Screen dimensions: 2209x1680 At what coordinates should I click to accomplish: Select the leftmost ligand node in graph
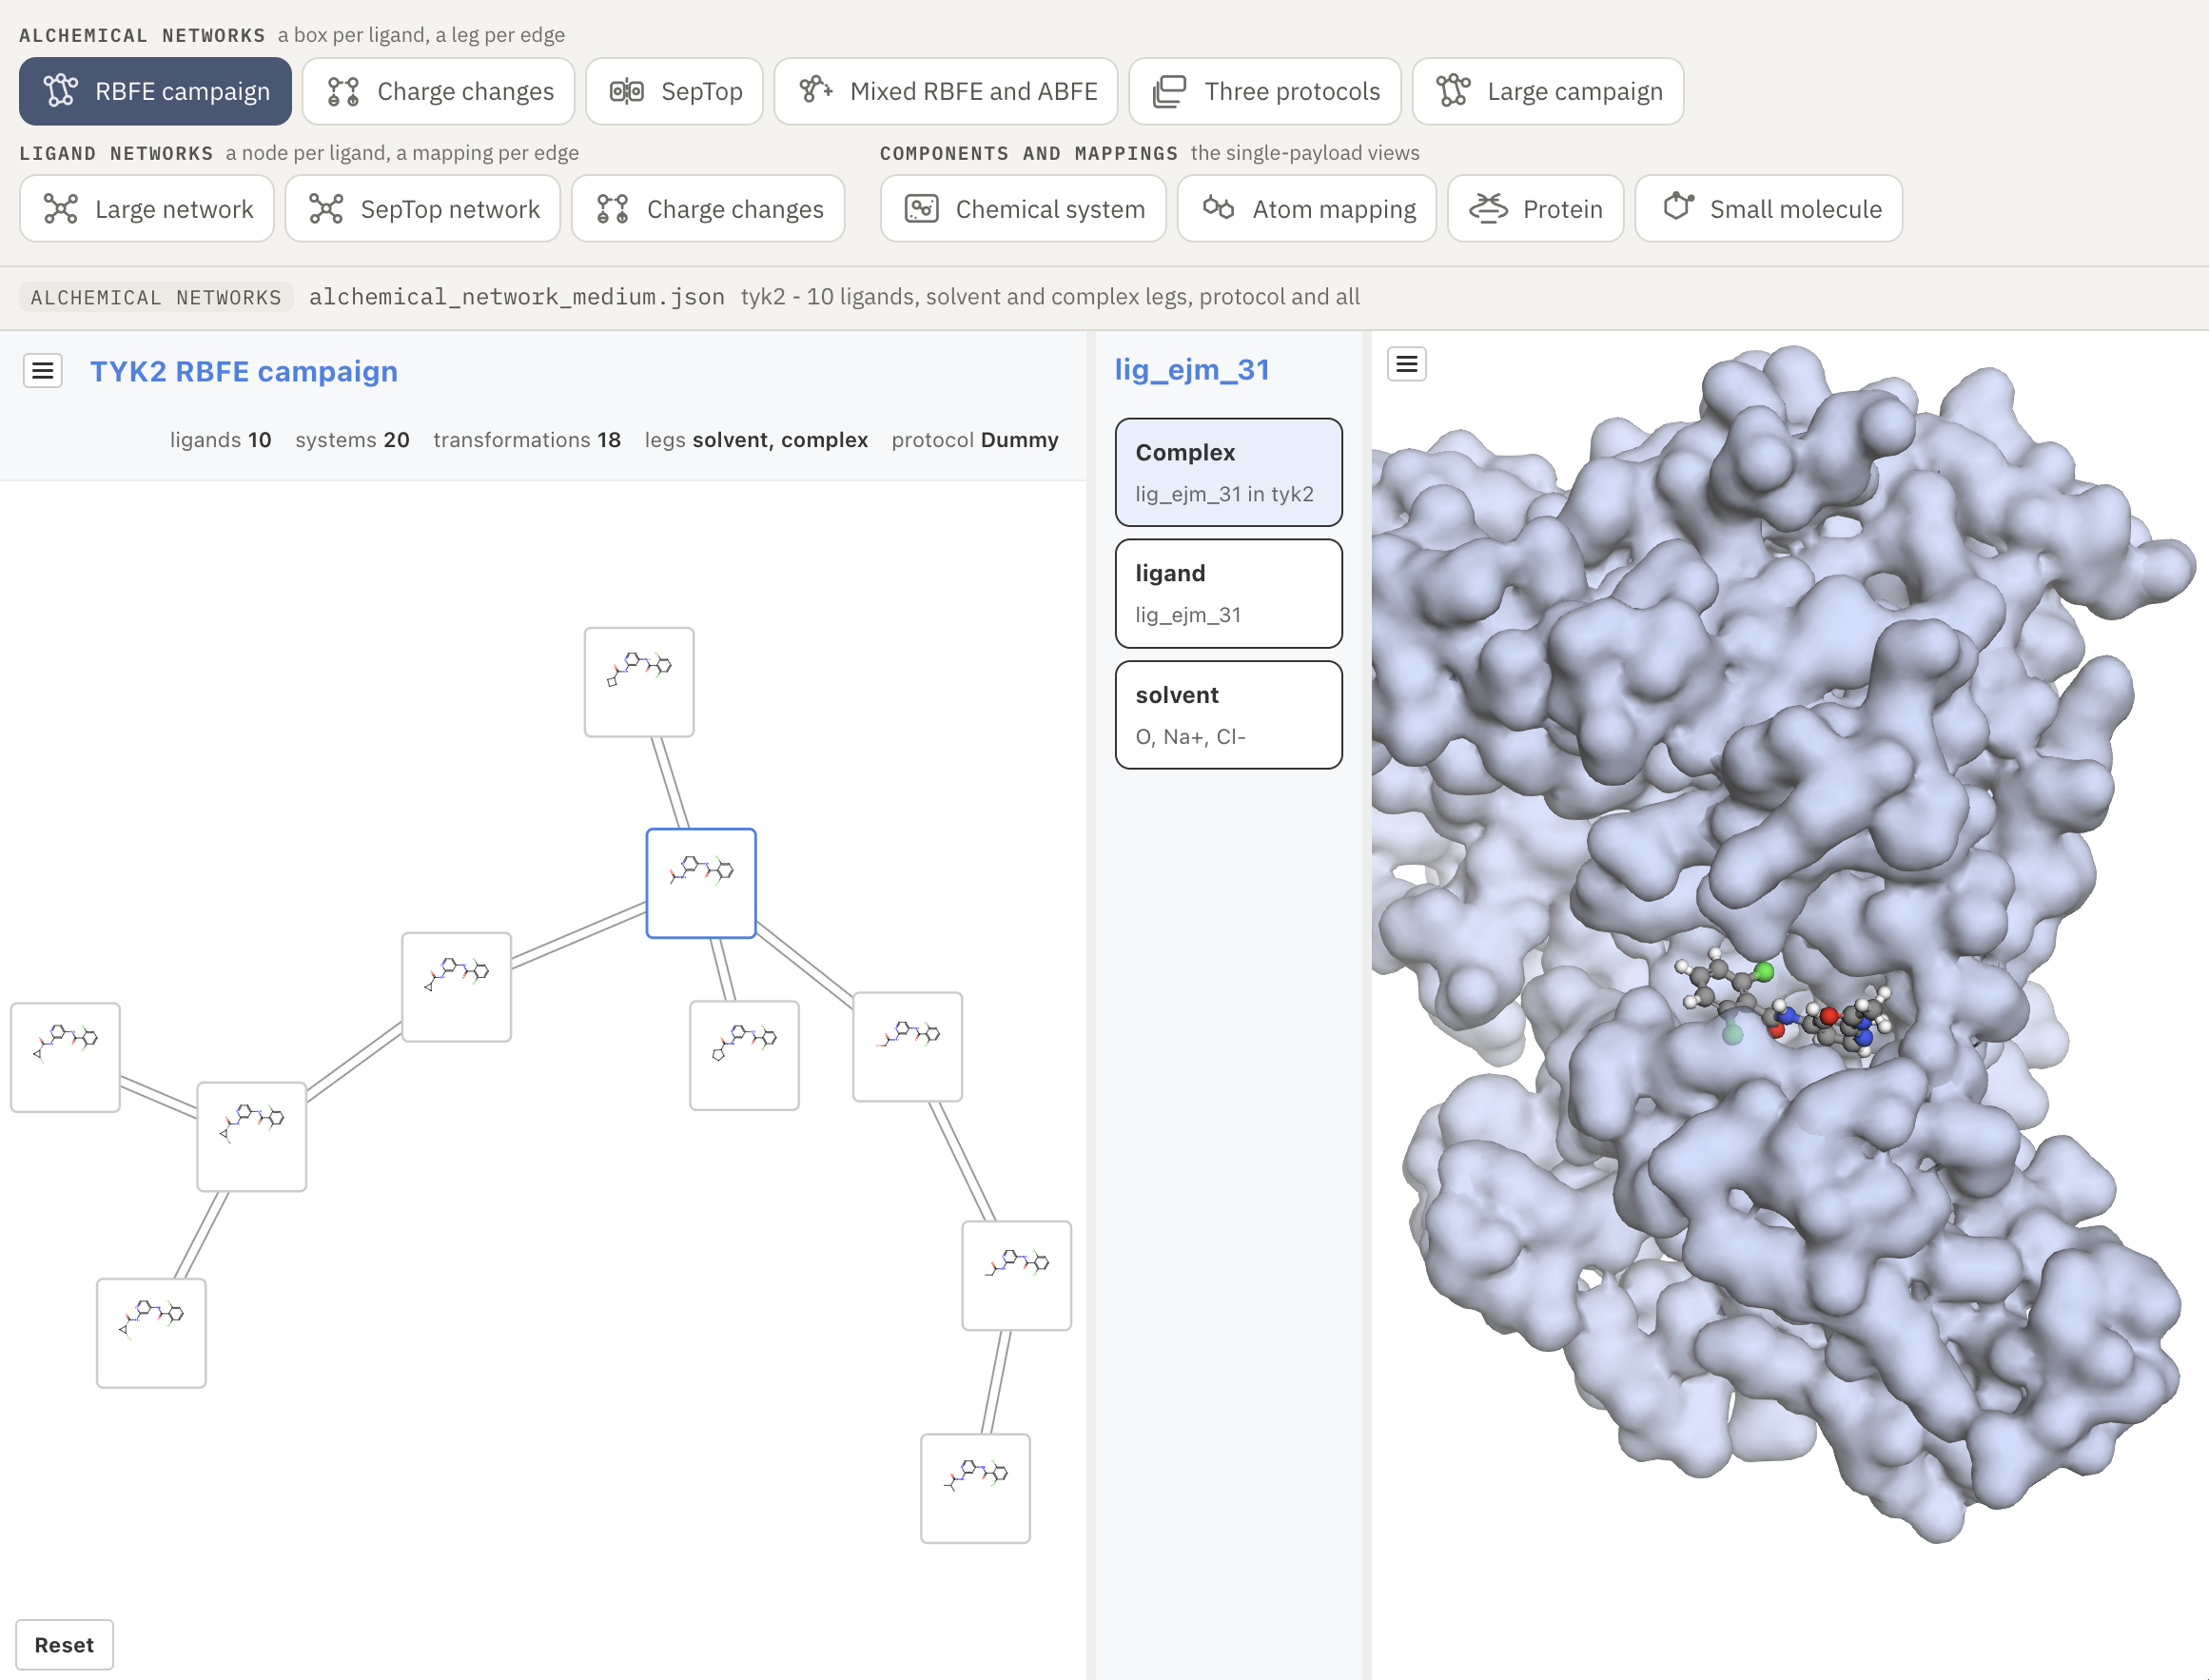click(65, 1057)
